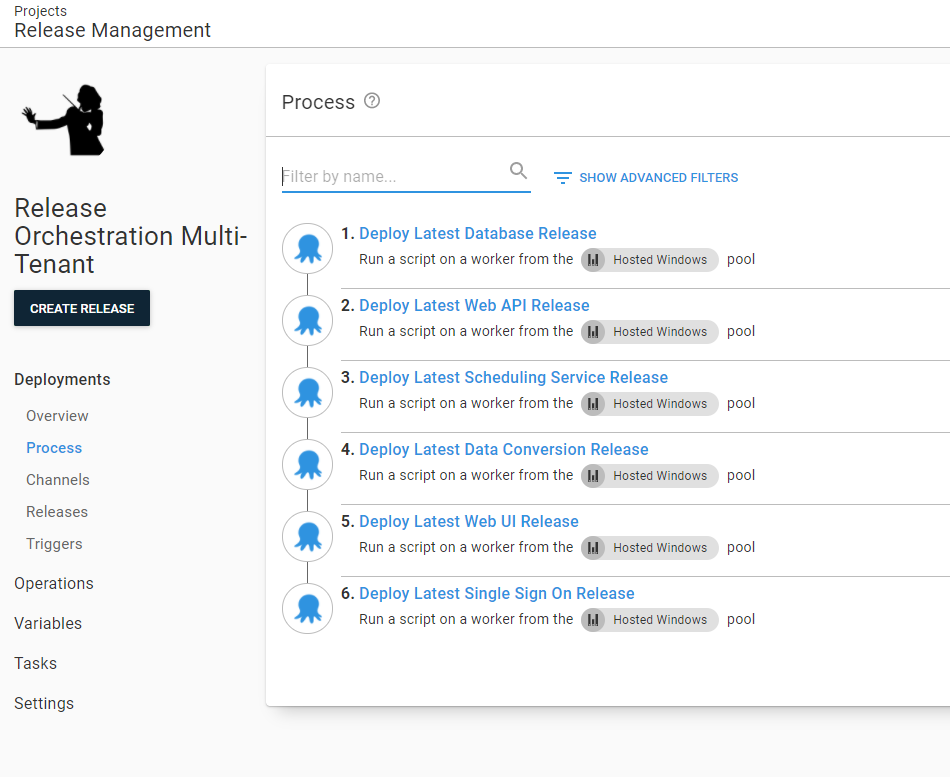Click the orchestra conductor project logo
Image resolution: width=950 pixels, height=777 pixels.
click(x=63, y=119)
